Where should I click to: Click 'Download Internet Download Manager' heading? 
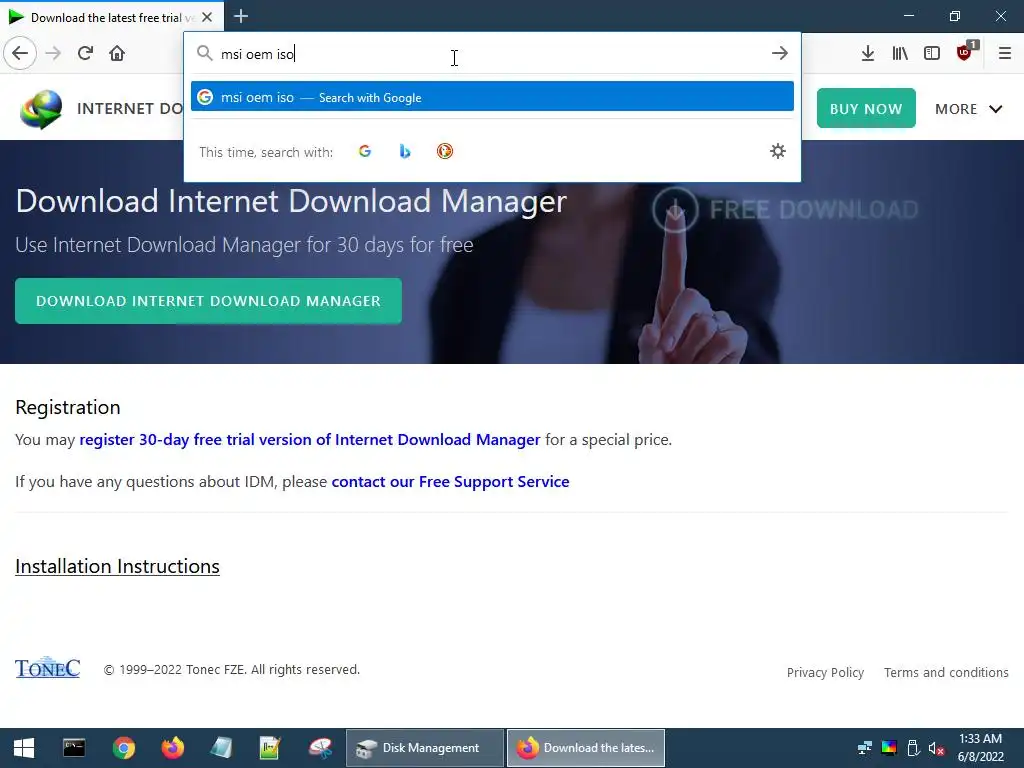tap(291, 201)
